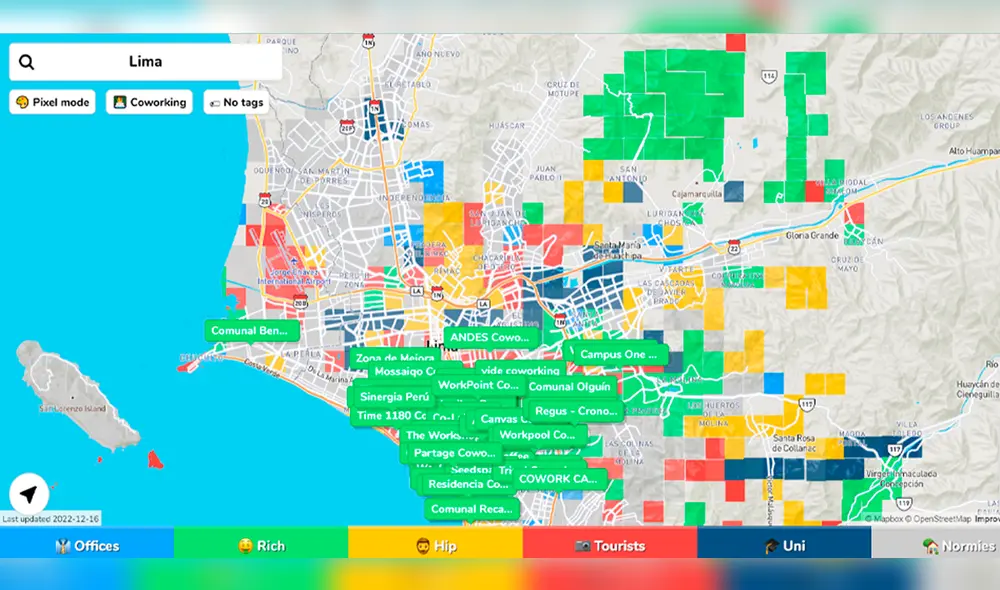
Task: Click the graduation cap icon next to Uni
Action: click(x=770, y=545)
